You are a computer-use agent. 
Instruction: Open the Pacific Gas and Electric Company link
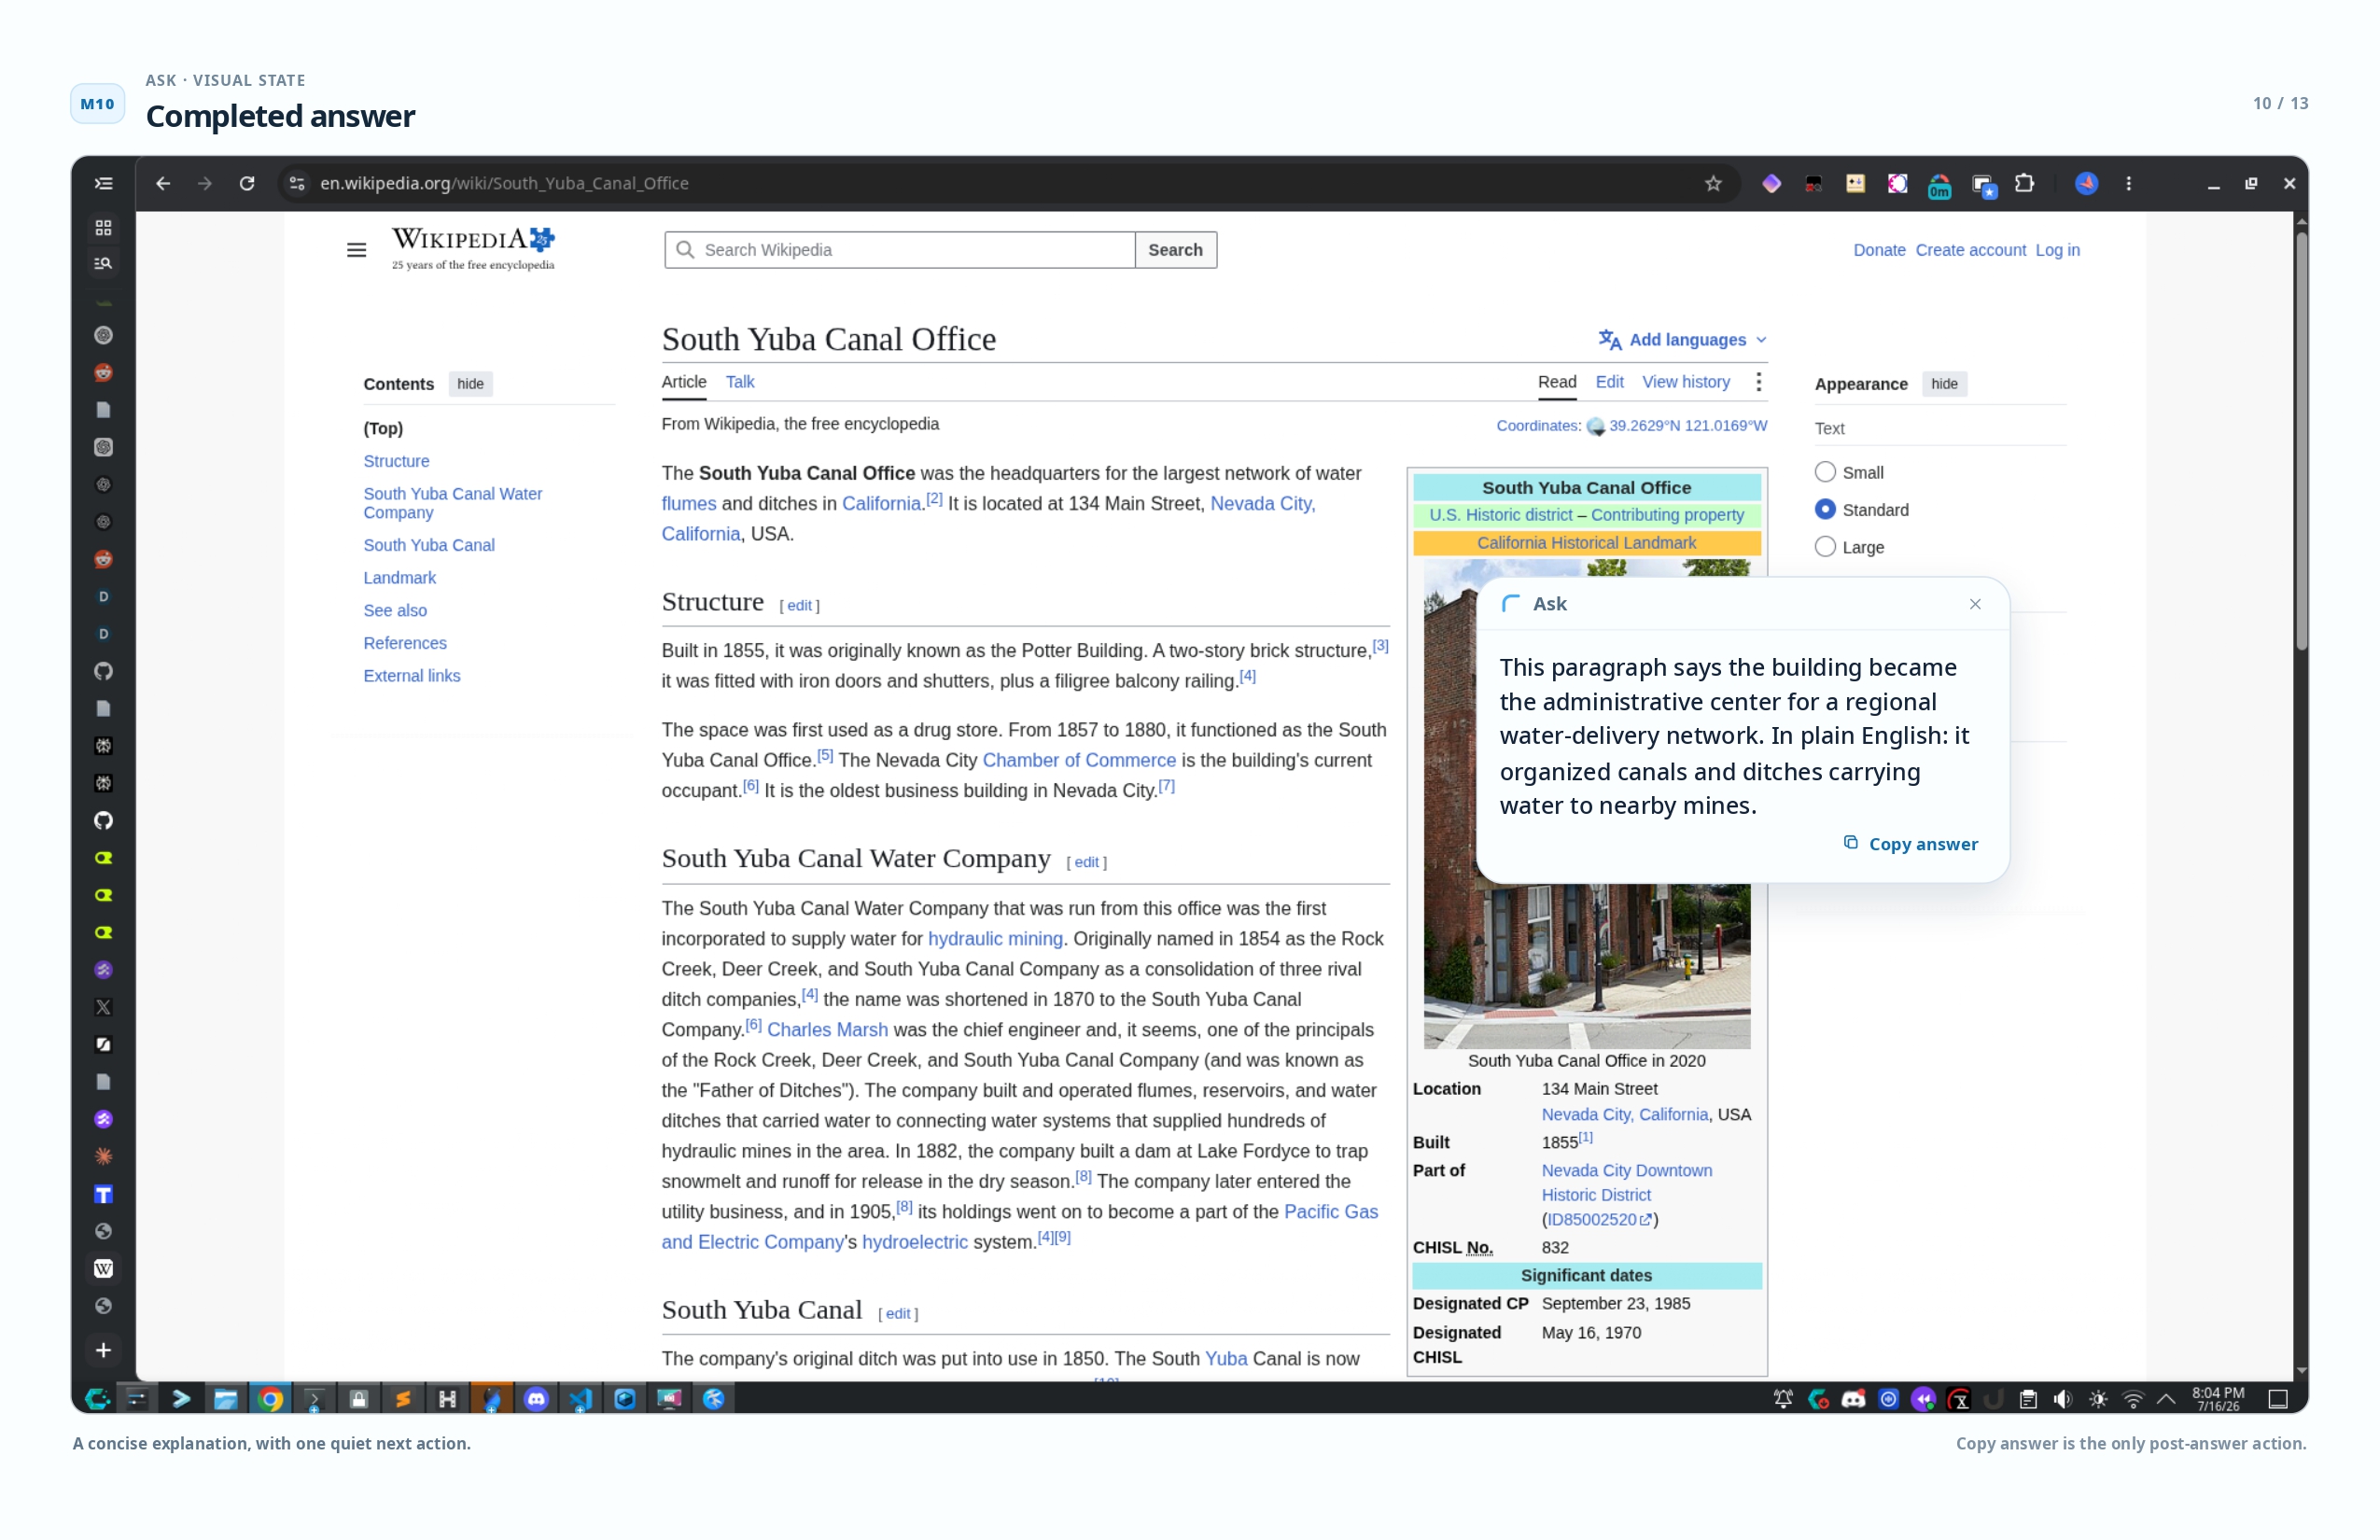tap(1019, 1227)
